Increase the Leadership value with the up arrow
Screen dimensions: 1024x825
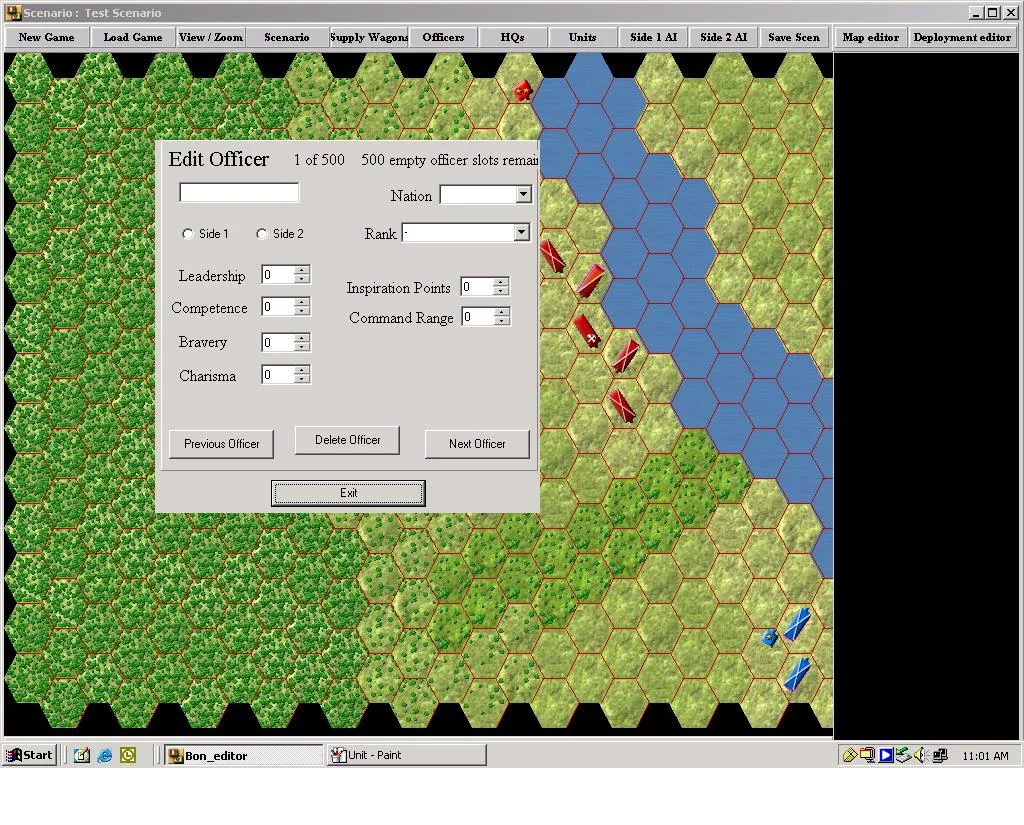point(302,270)
